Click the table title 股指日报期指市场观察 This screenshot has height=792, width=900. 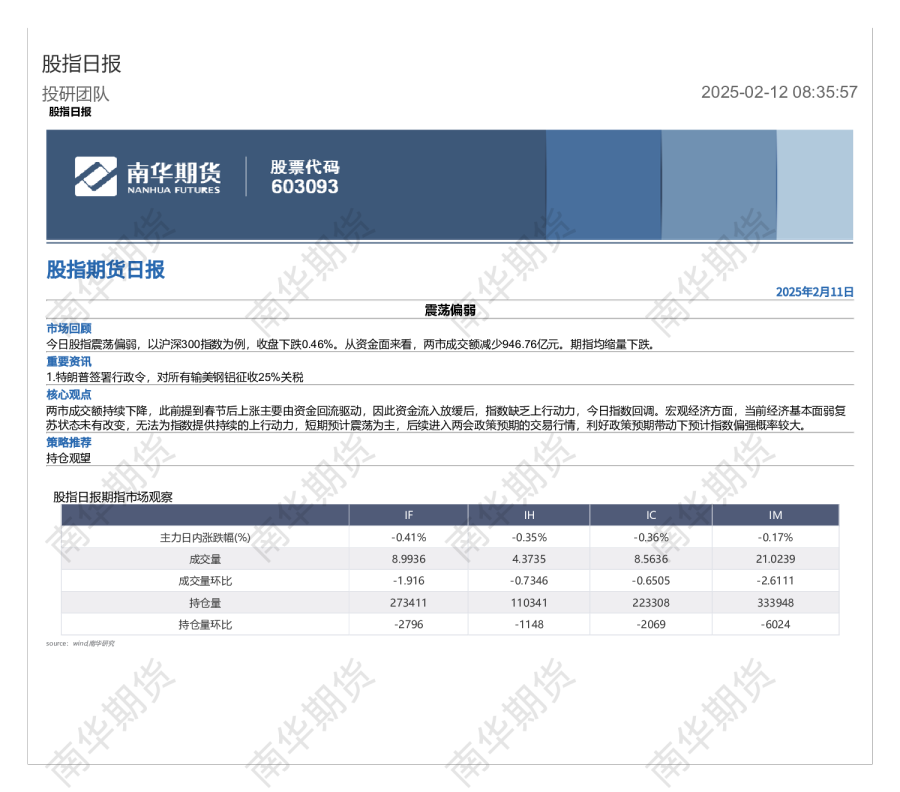click(x=112, y=497)
